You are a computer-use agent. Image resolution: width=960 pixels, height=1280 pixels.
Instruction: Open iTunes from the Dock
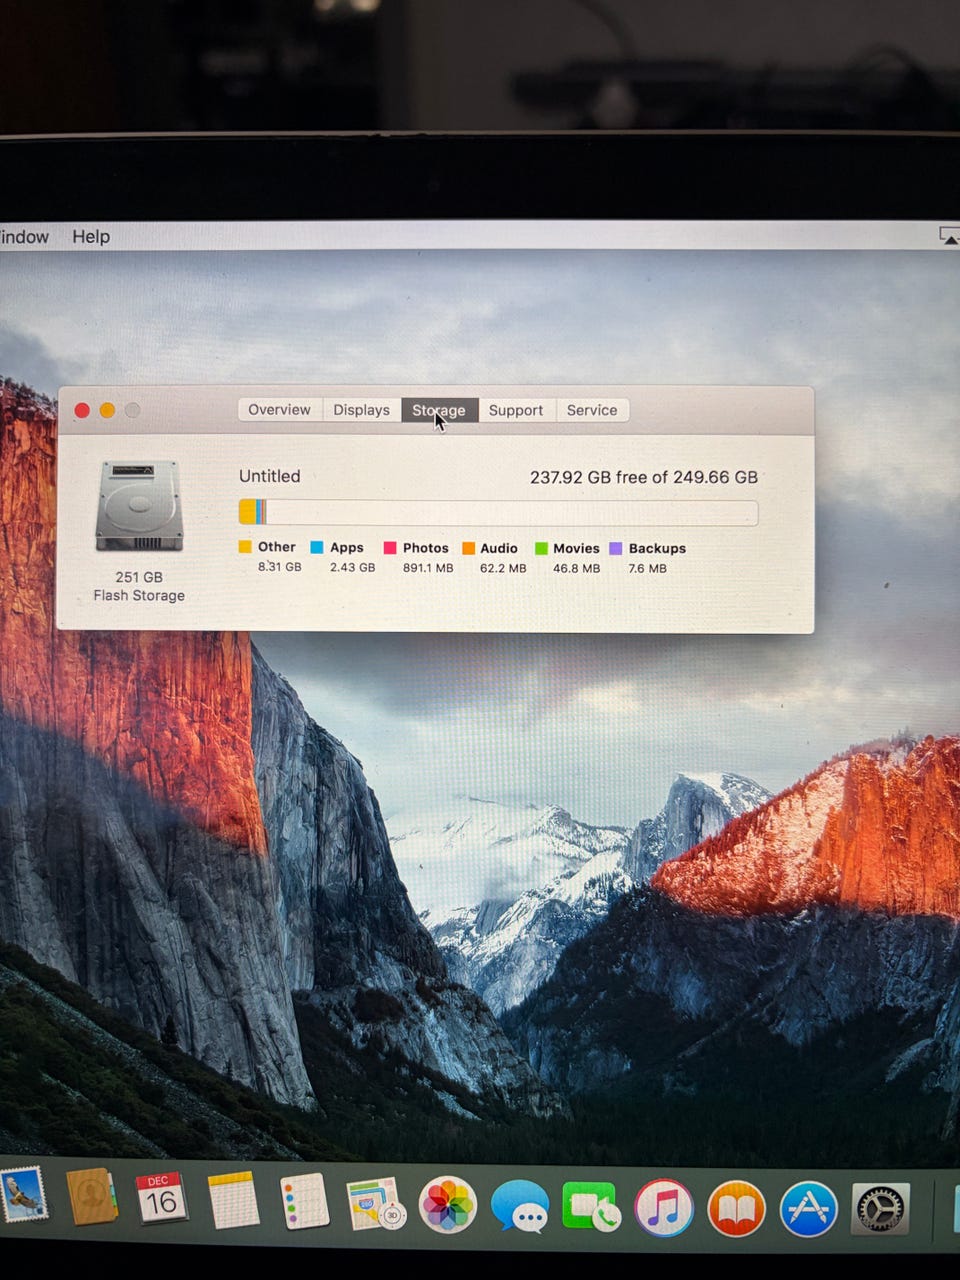[664, 1208]
